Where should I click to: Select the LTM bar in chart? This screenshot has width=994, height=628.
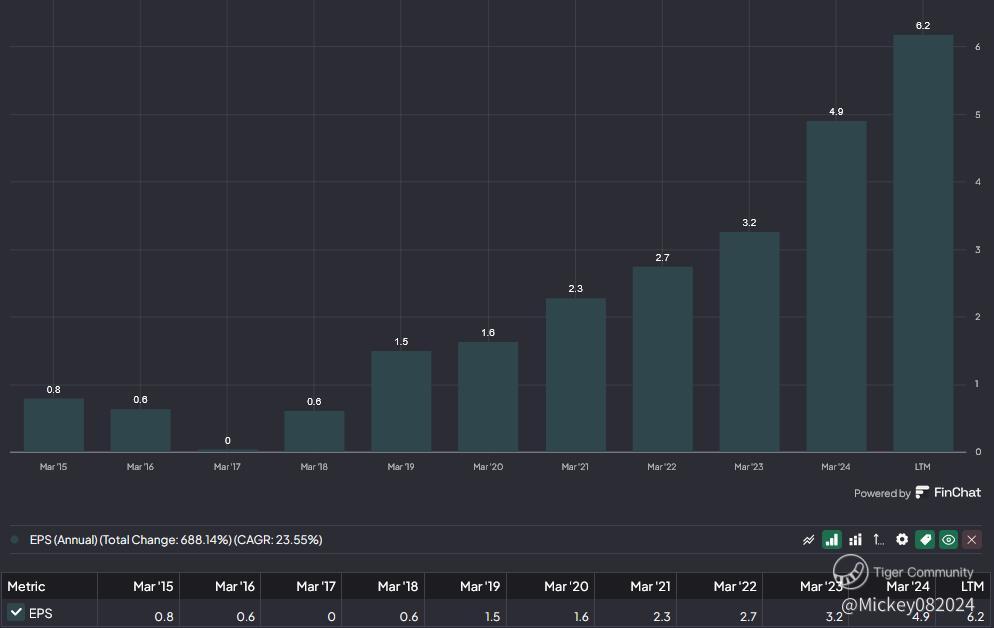922,243
